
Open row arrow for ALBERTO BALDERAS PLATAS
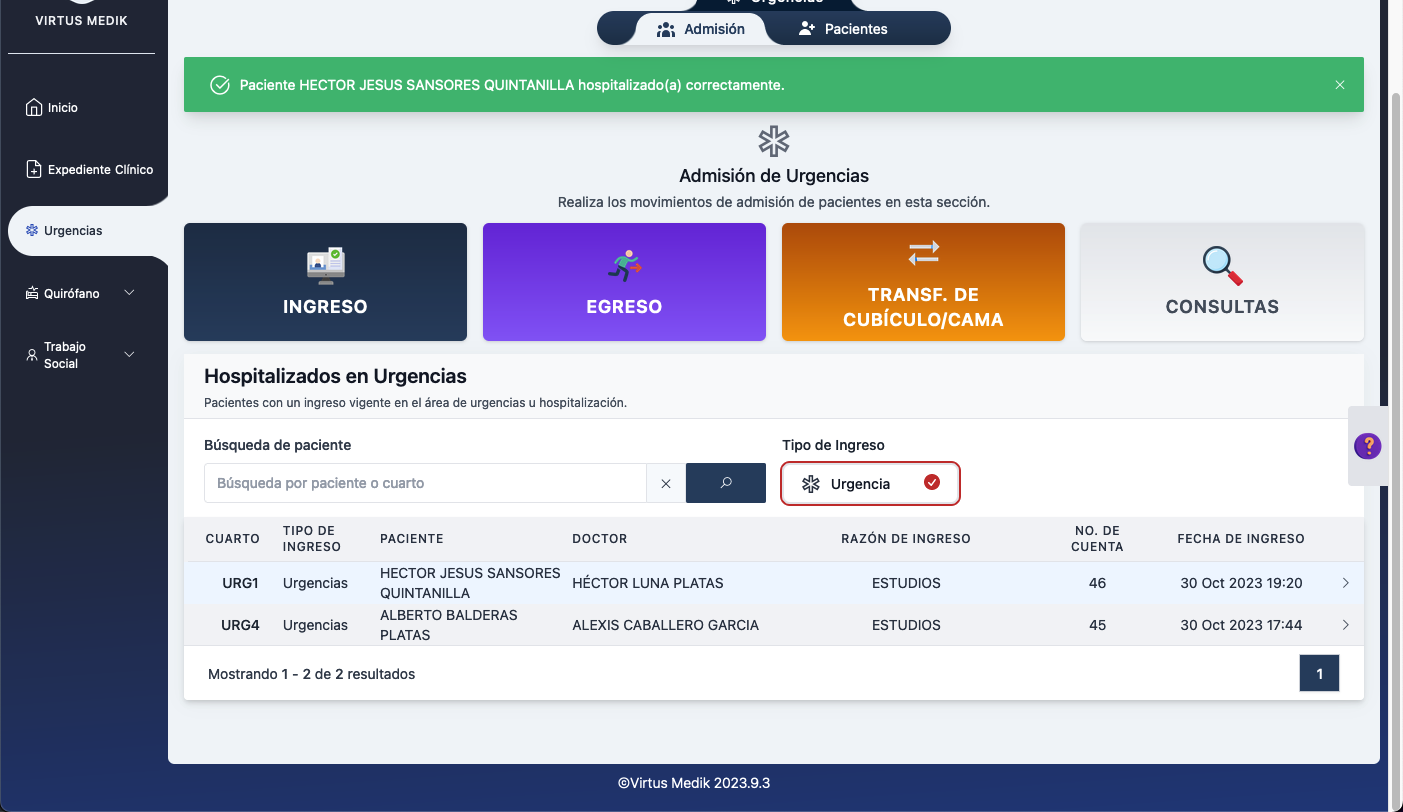coord(1345,625)
